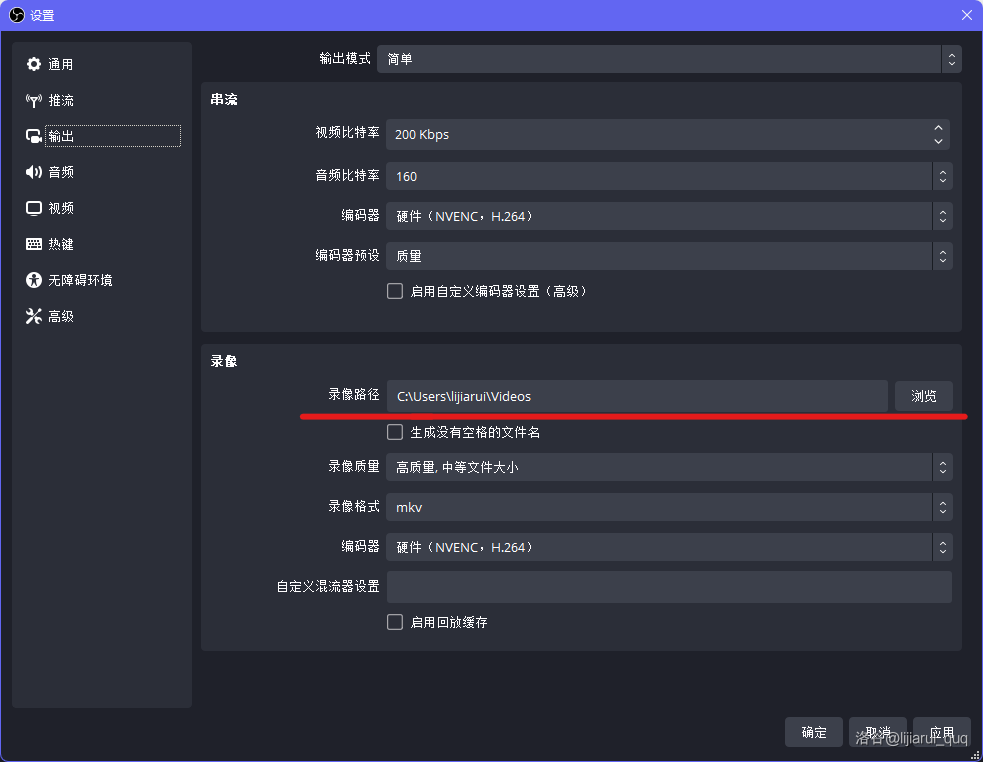Open the 编码器预设 dropdown
Screen dimensions: 983x762
coord(669,256)
